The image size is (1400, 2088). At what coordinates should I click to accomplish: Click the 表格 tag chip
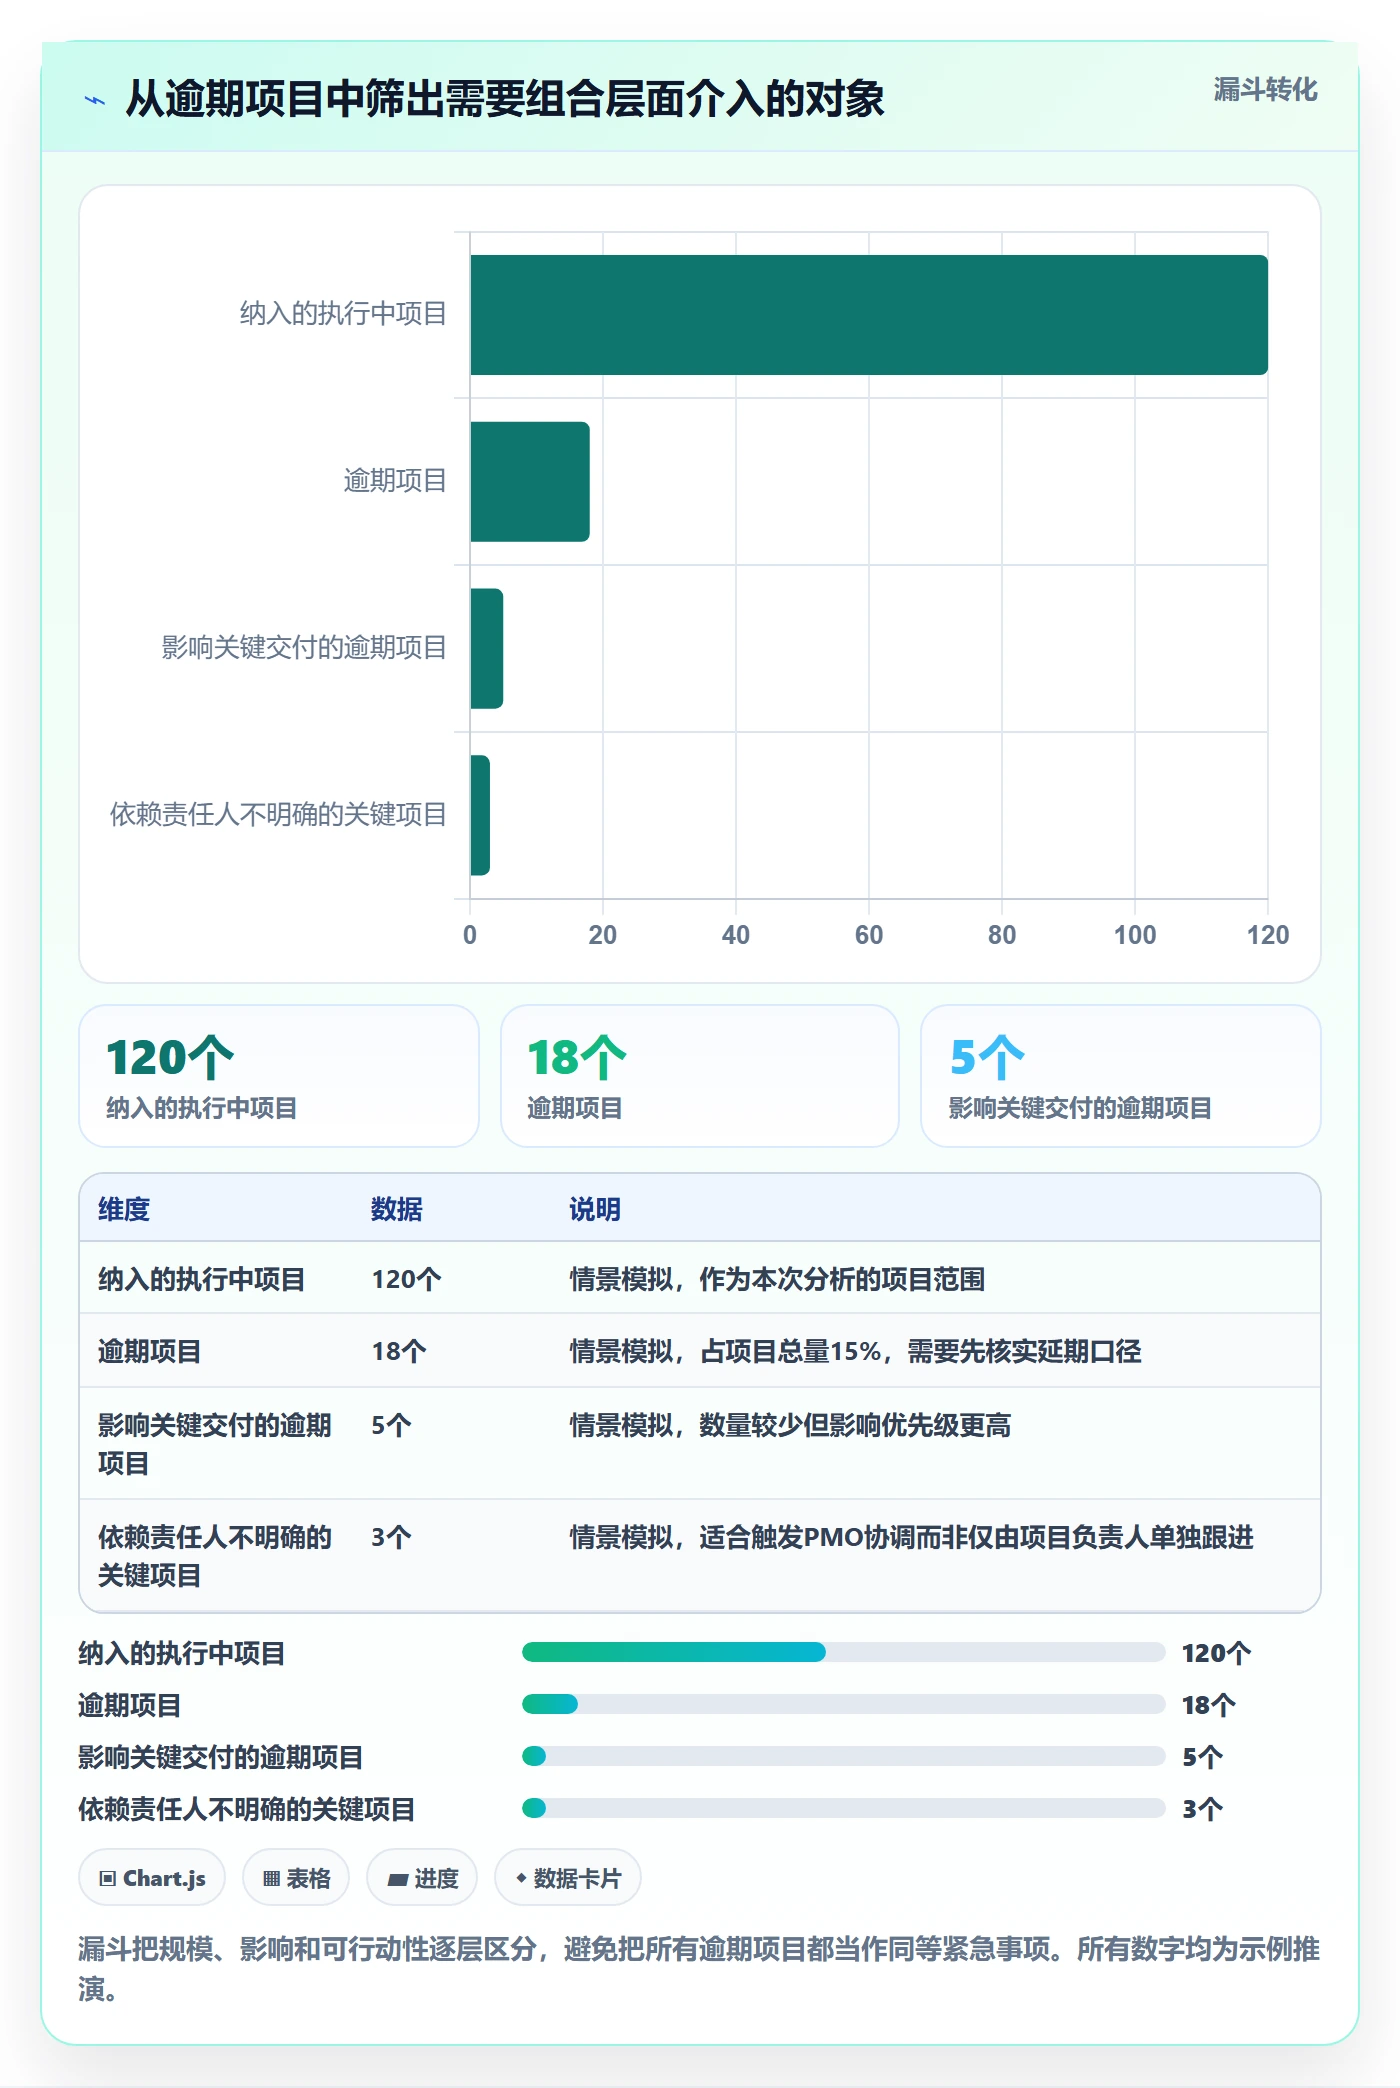coord(296,1878)
